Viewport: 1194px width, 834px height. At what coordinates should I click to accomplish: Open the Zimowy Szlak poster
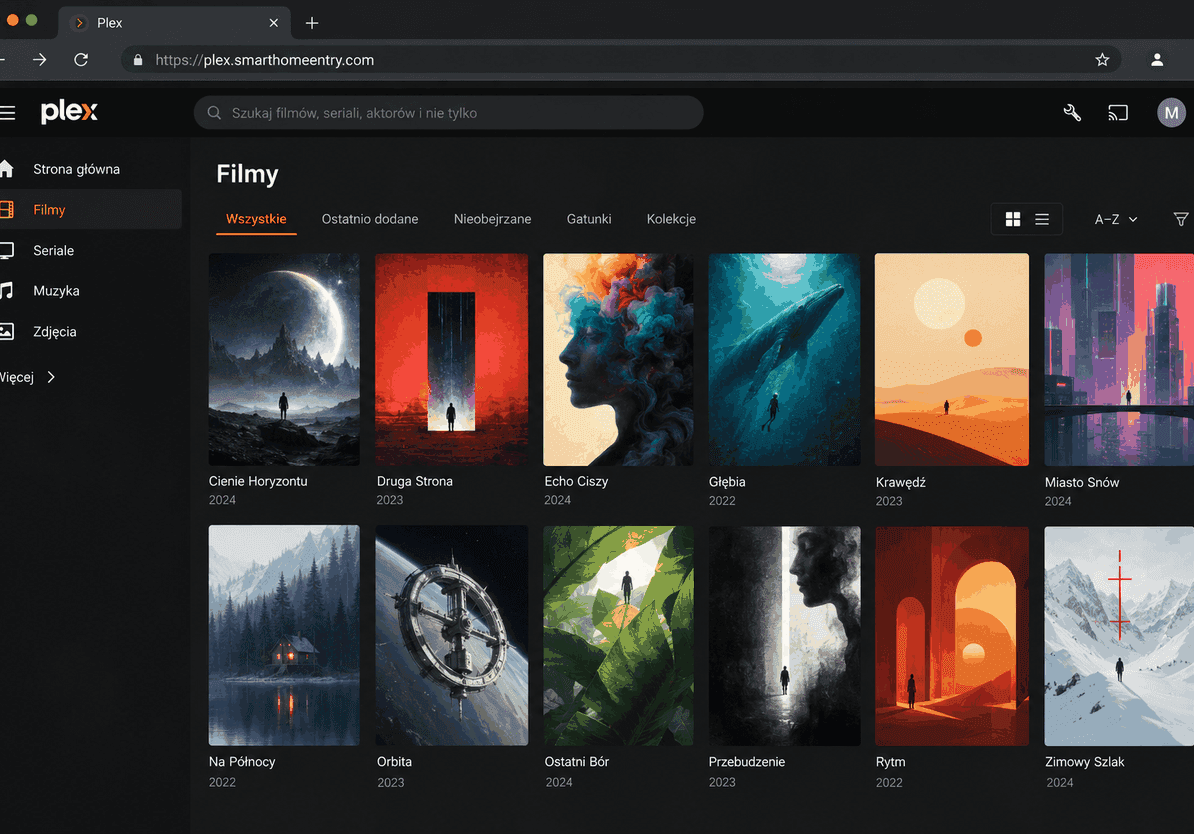pyautogui.click(x=1119, y=636)
